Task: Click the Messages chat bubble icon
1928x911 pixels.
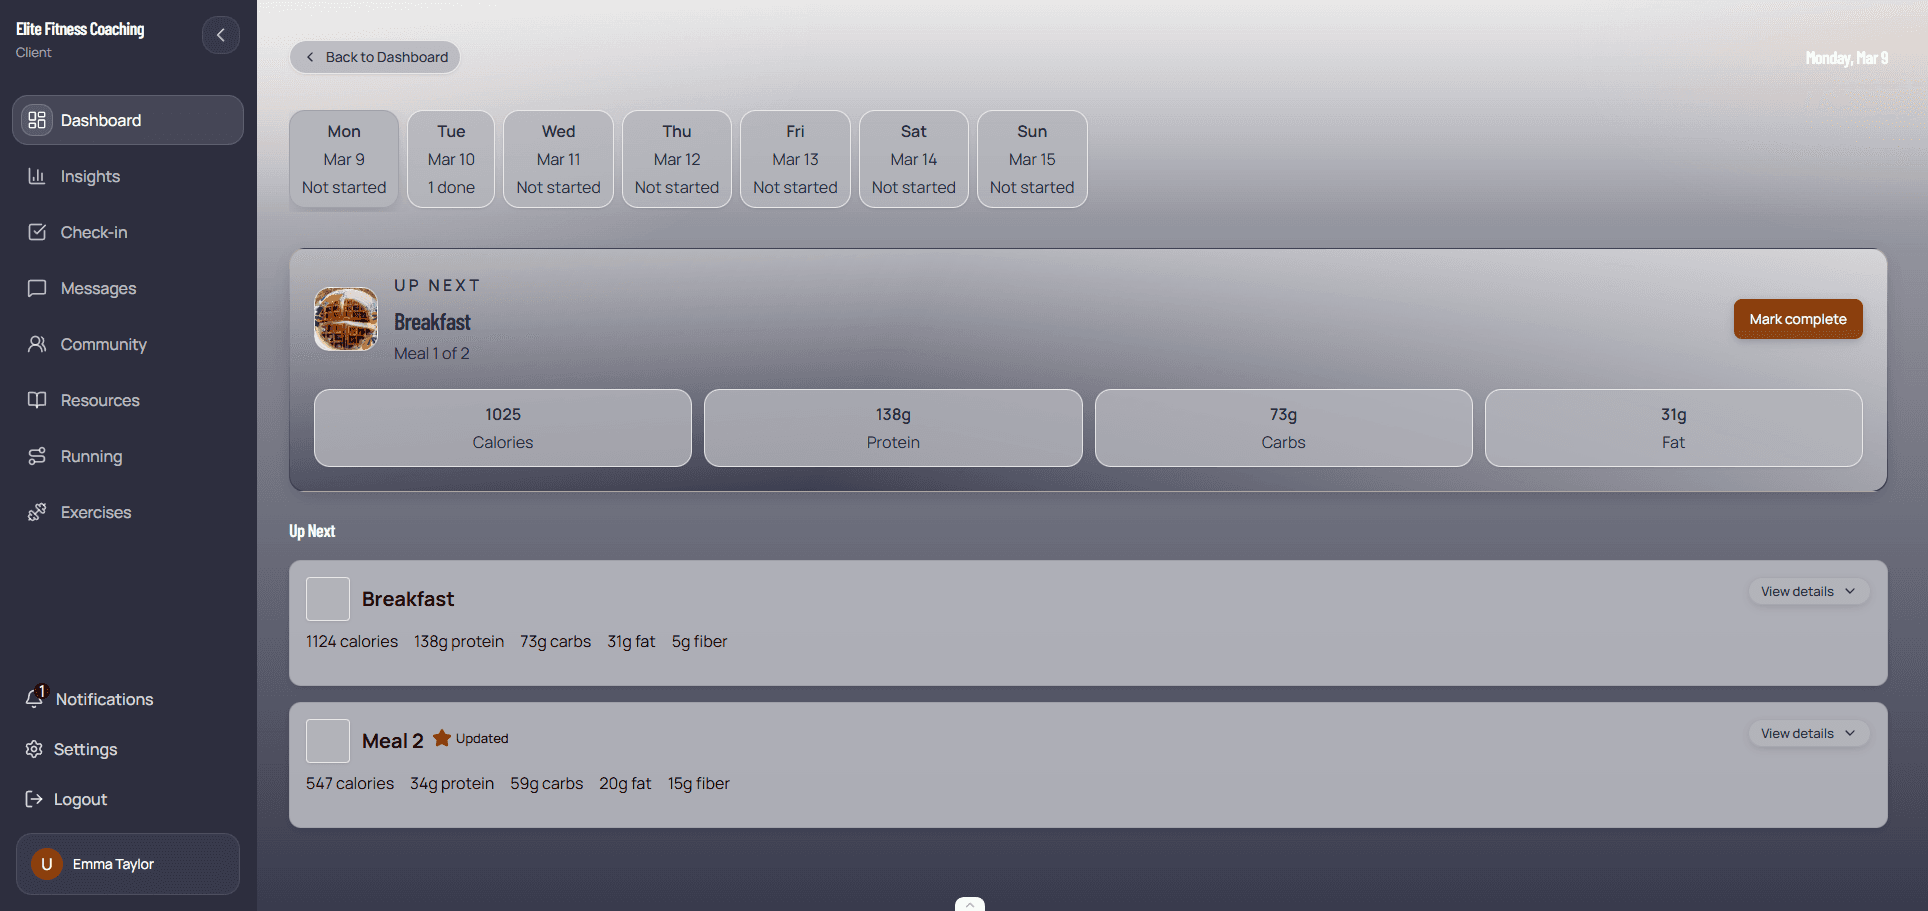Action: tap(37, 288)
